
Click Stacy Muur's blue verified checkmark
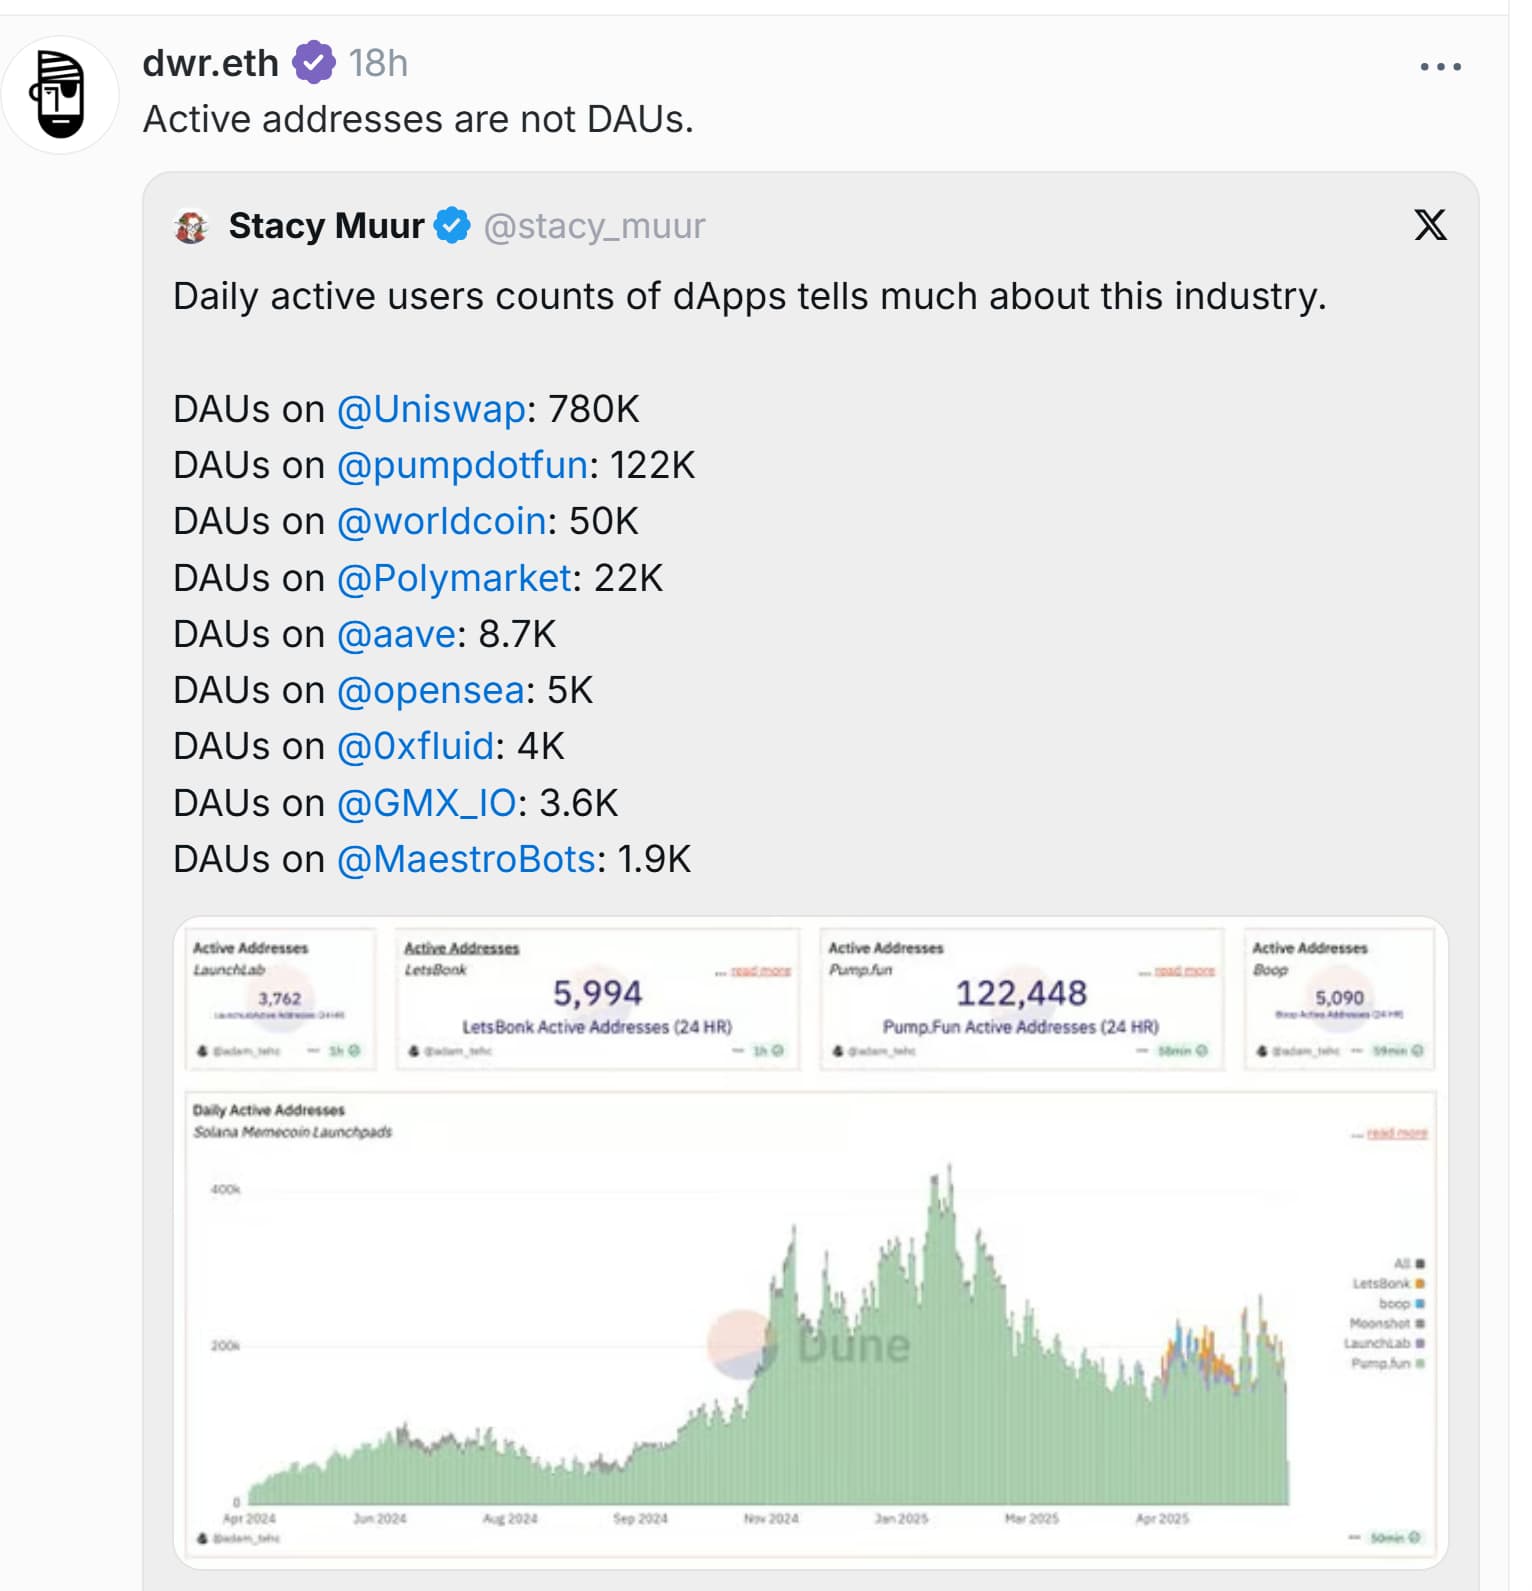point(452,226)
